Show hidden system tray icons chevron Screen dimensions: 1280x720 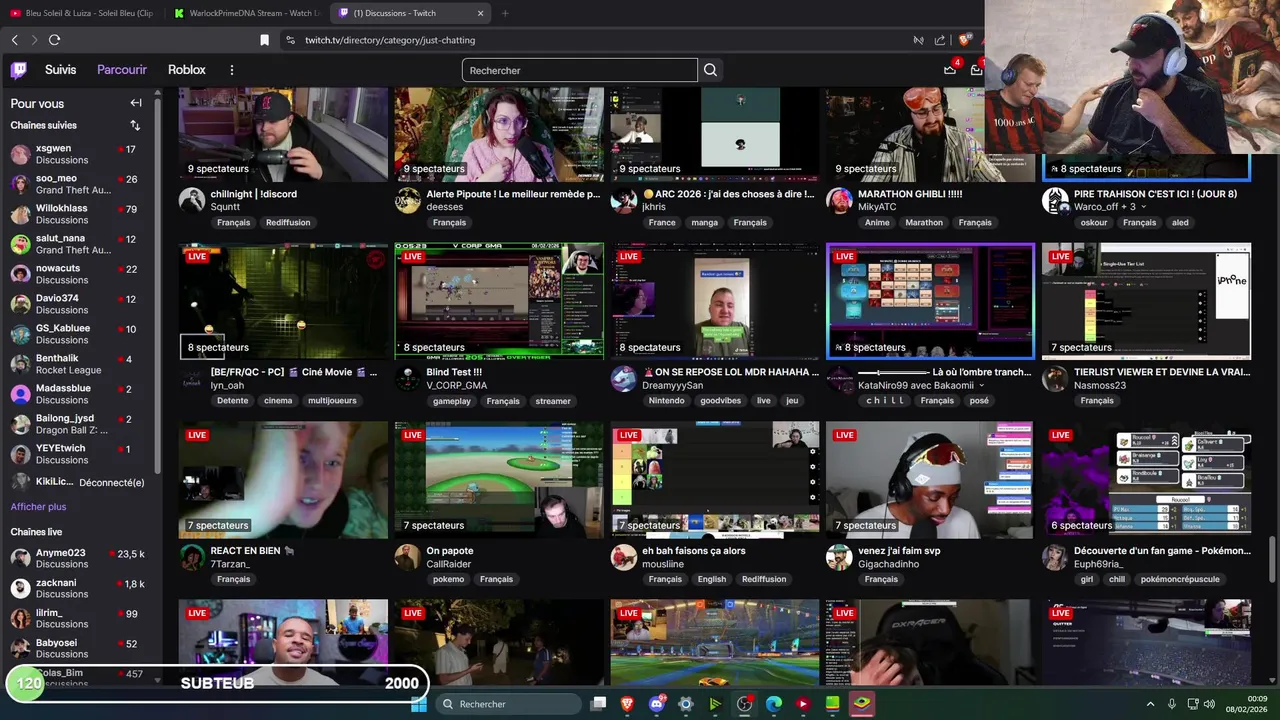tap(1150, 704)
